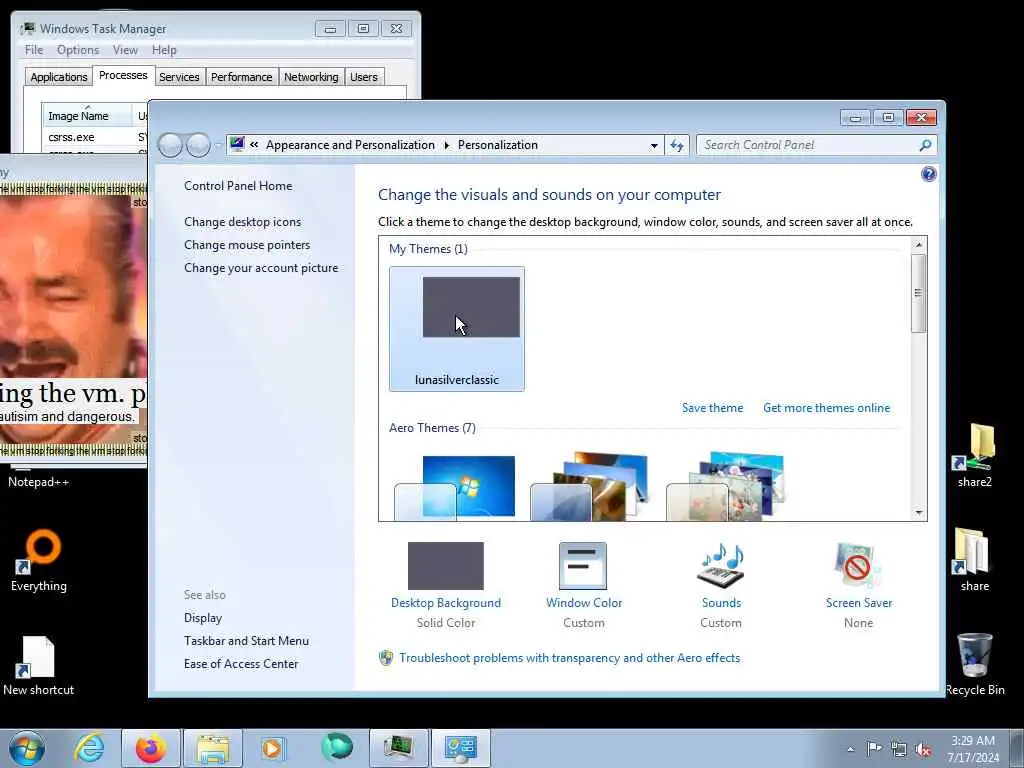Select the New shortcut desktop icon
Viewport: 1024px width, 768px height.
(x=39, y=664)
